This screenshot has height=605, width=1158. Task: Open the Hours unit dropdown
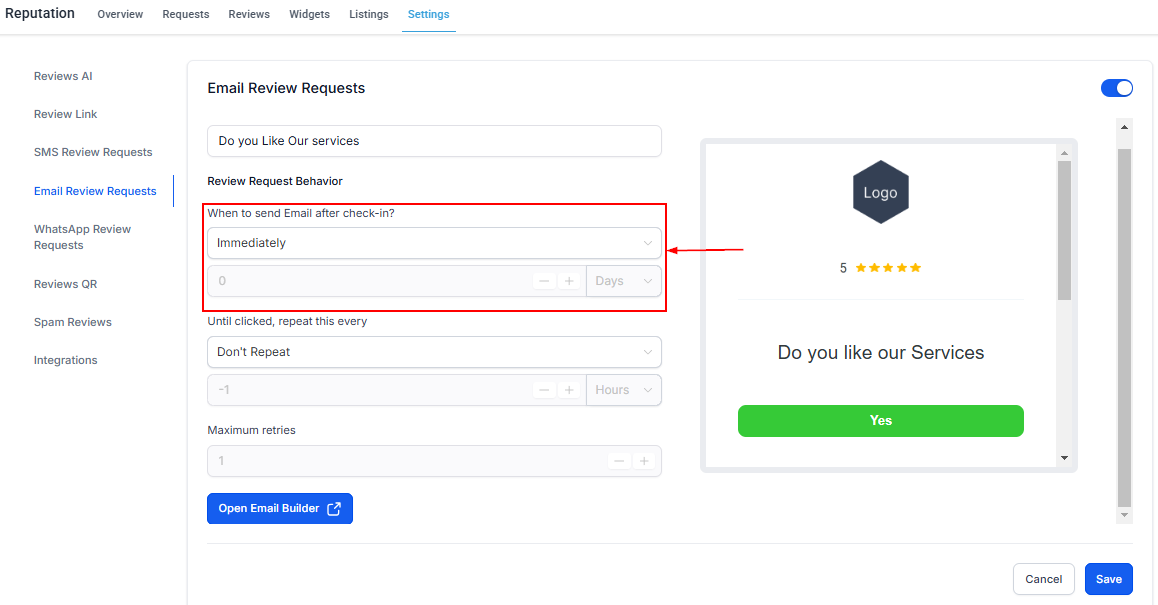[623, 390]
